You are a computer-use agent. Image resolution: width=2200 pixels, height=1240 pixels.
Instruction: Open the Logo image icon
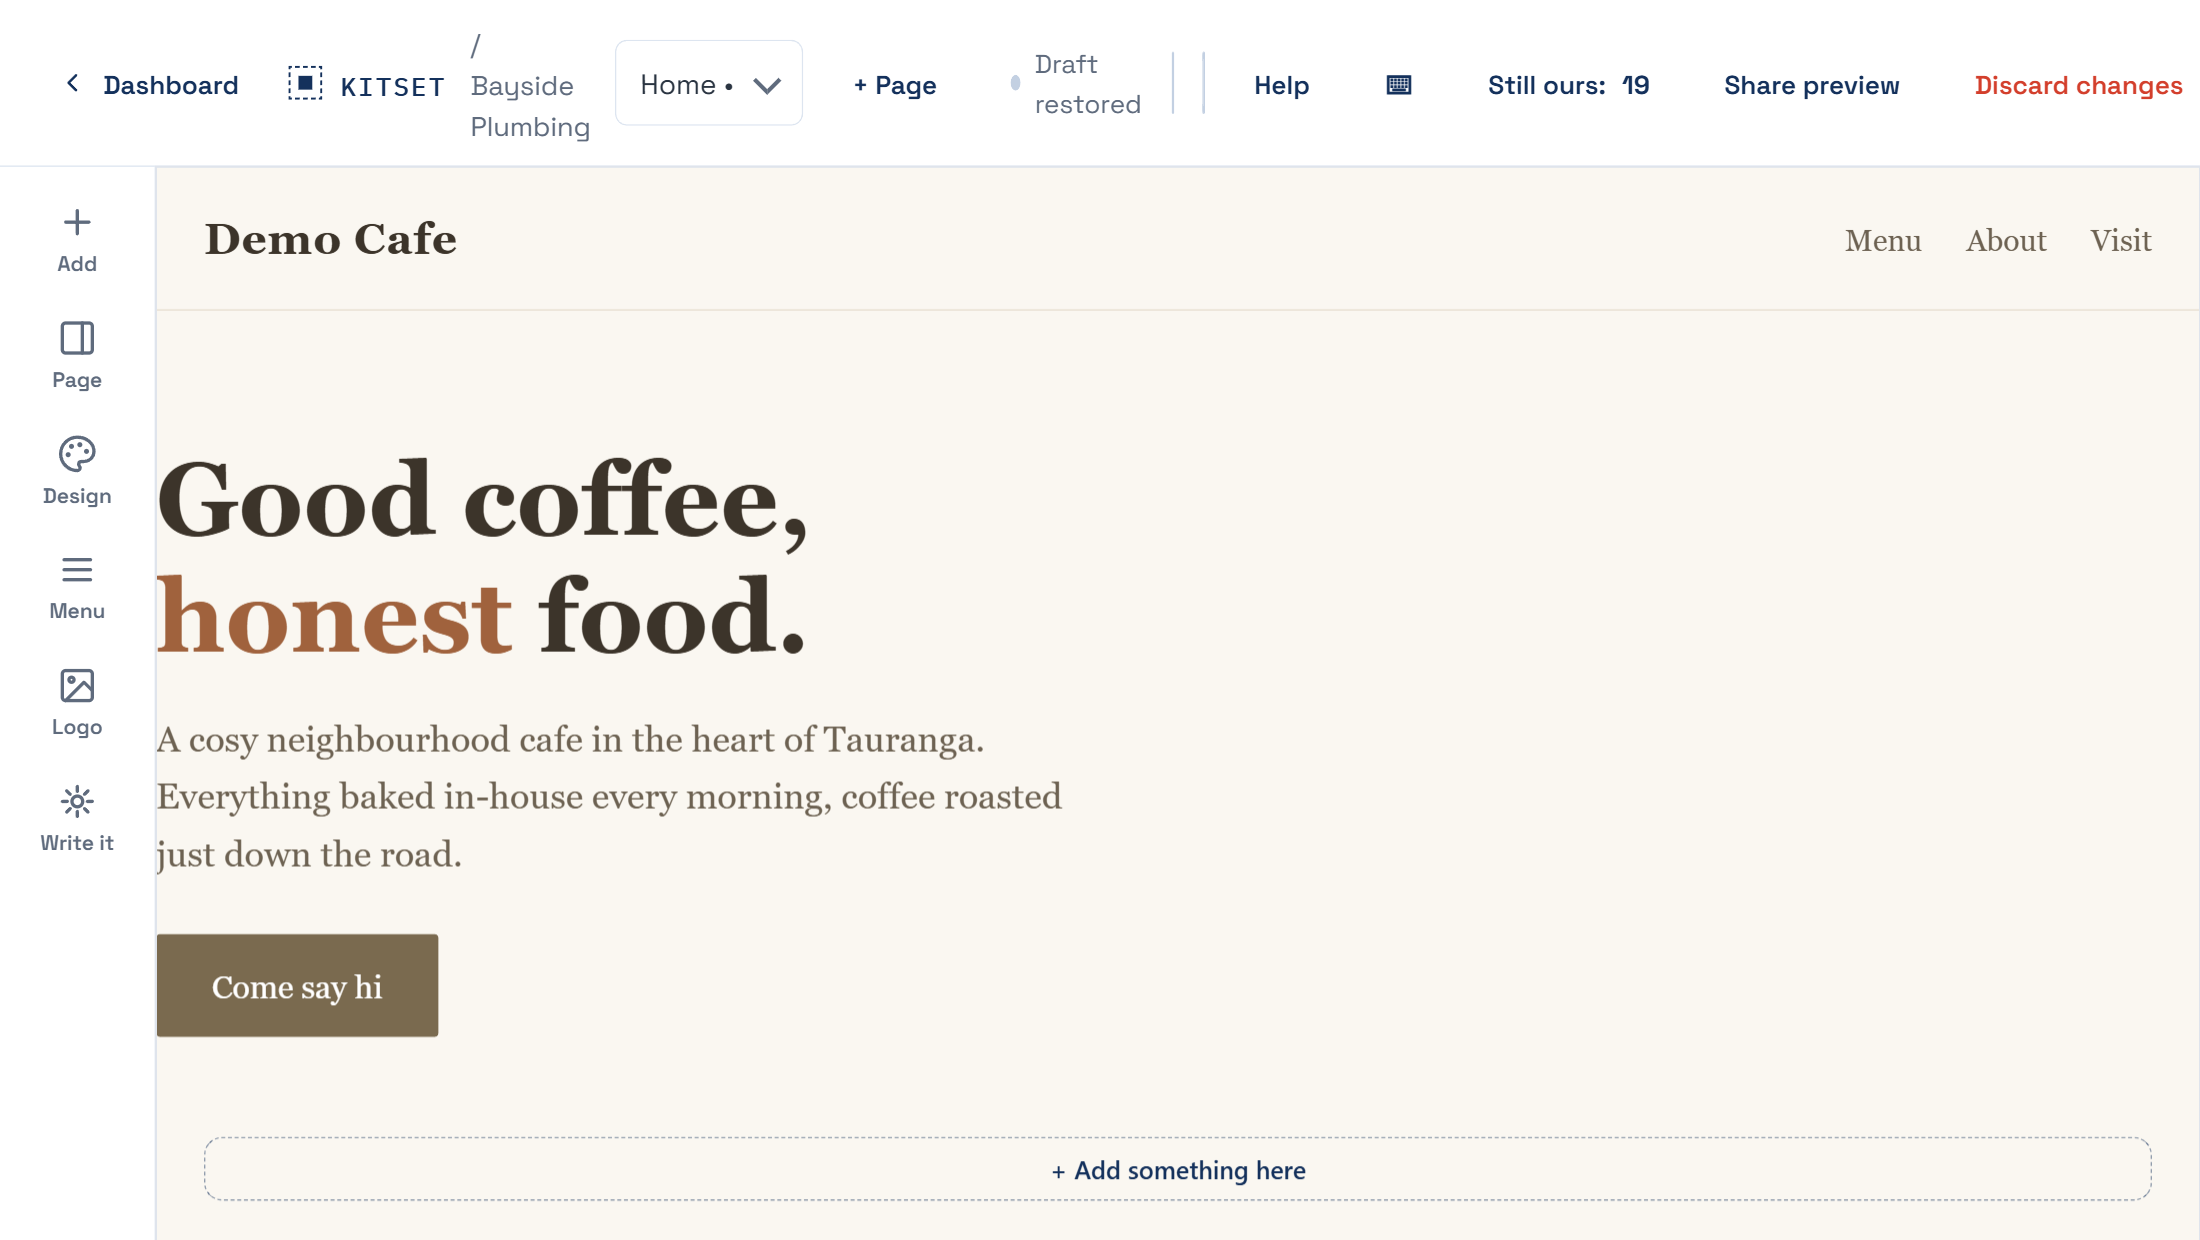pos(77,686)
